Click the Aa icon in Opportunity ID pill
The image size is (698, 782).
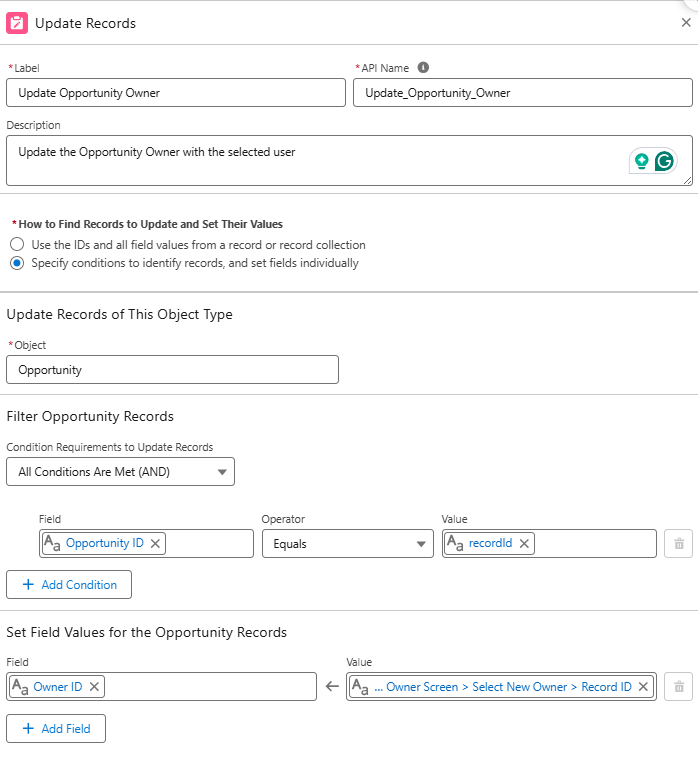click(52, 543)
